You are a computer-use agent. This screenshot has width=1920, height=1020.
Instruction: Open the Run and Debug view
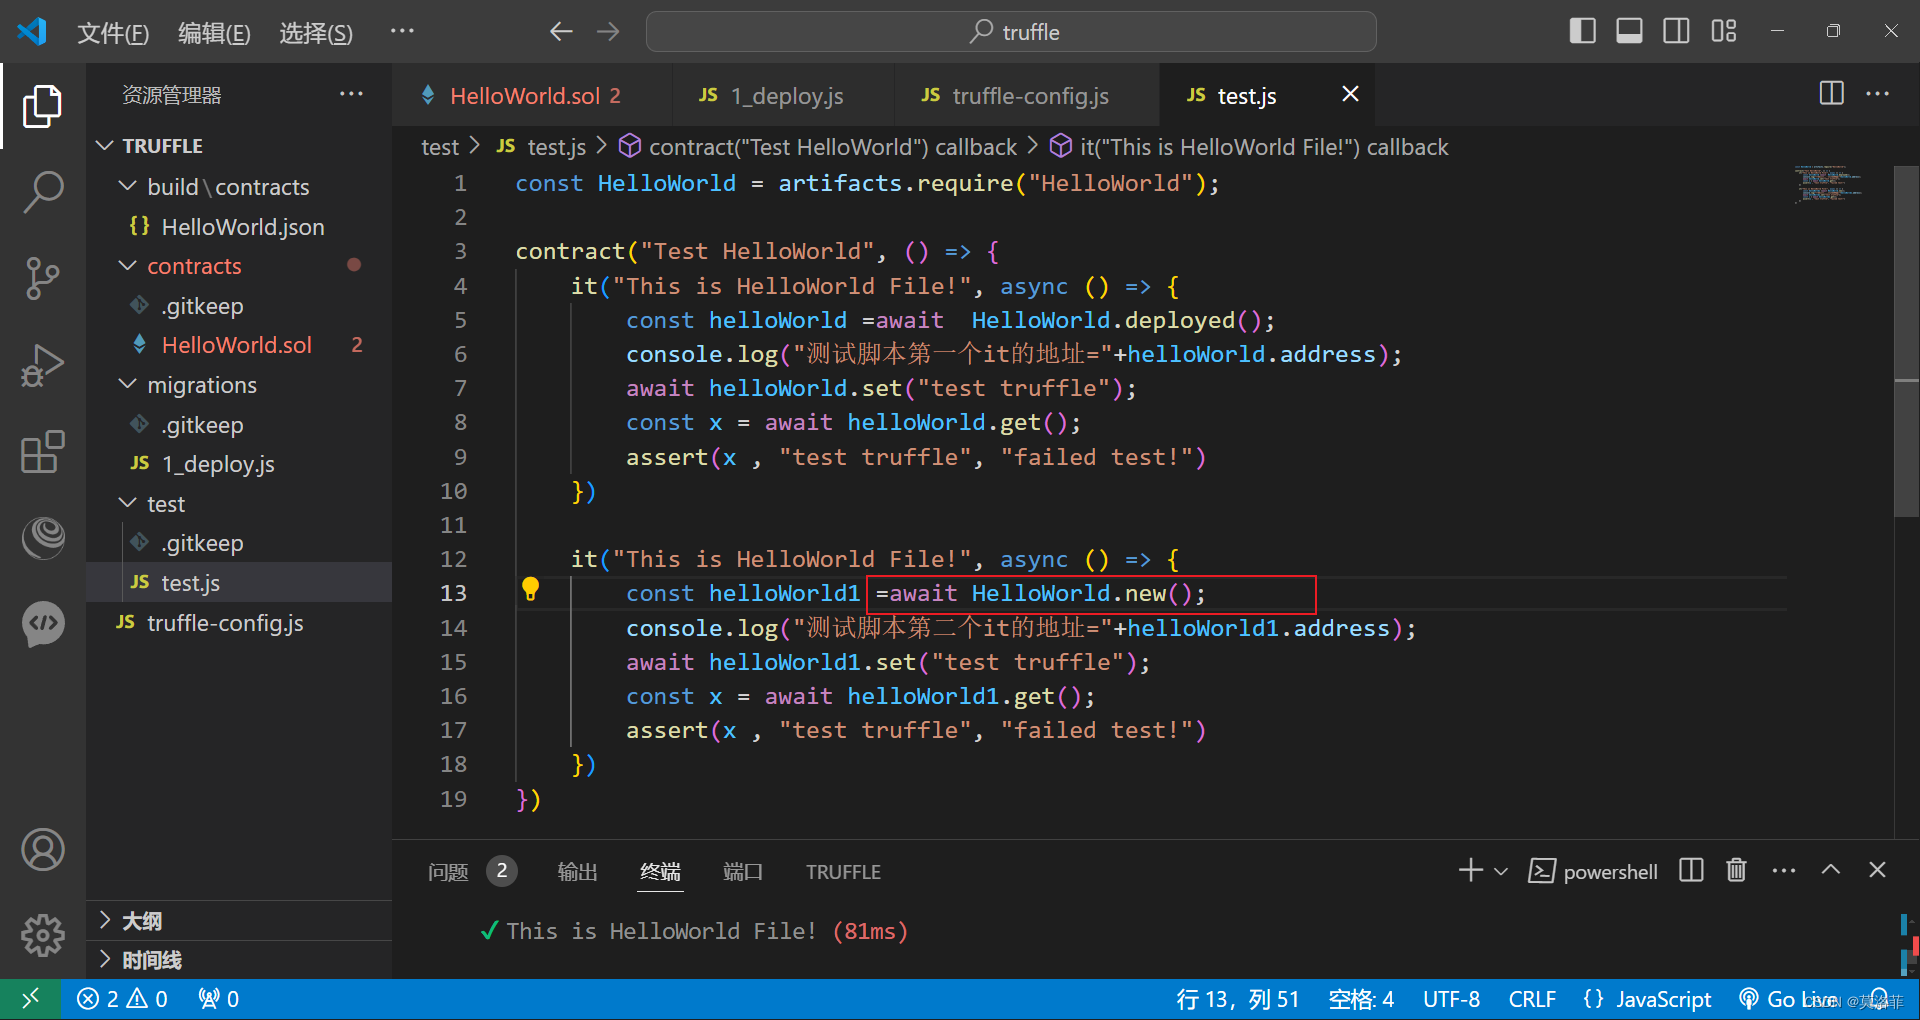[x=42, y=365]
